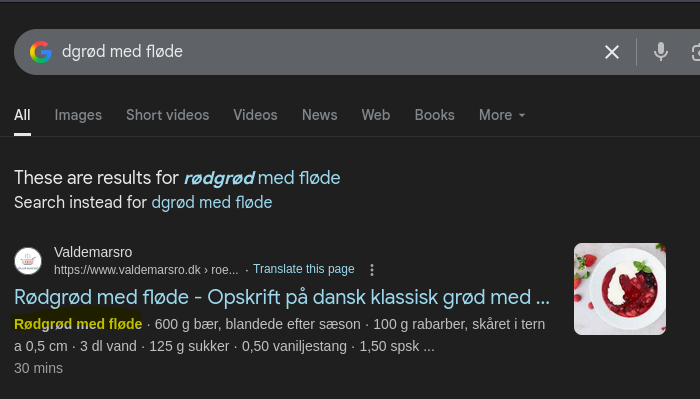The image size is (700, 399).
Task: Clear the search text with X
Action: [612, 52]
